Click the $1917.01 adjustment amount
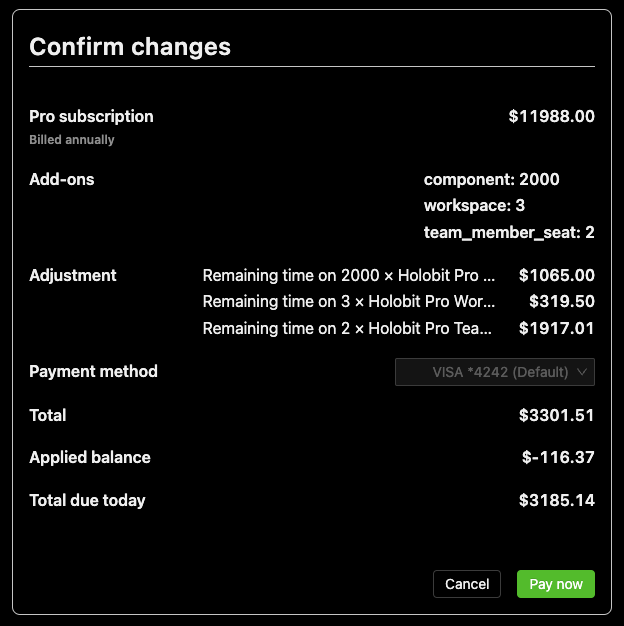The height and width of the screenshot is (626, 624). 557,327
